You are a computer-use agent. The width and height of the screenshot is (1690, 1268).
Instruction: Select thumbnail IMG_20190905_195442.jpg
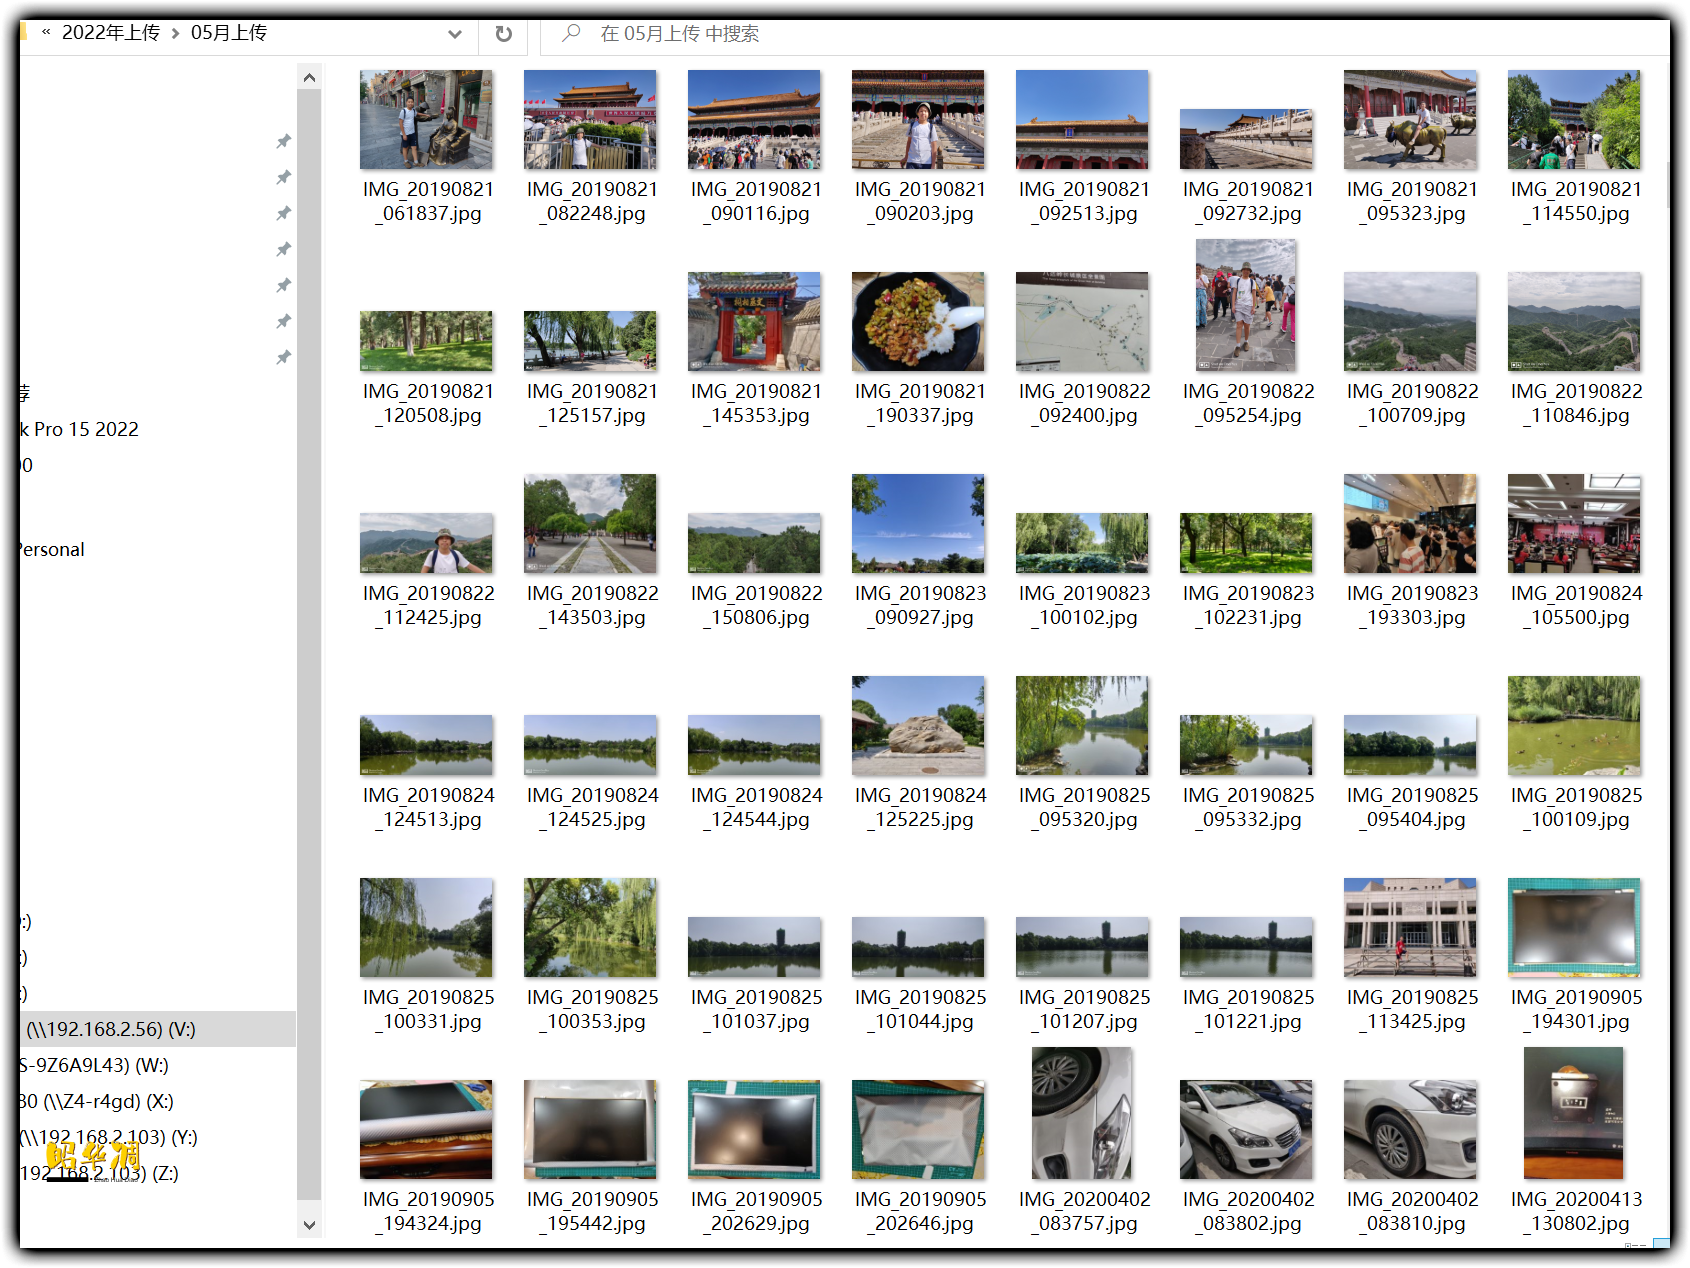pos(591,1129)
